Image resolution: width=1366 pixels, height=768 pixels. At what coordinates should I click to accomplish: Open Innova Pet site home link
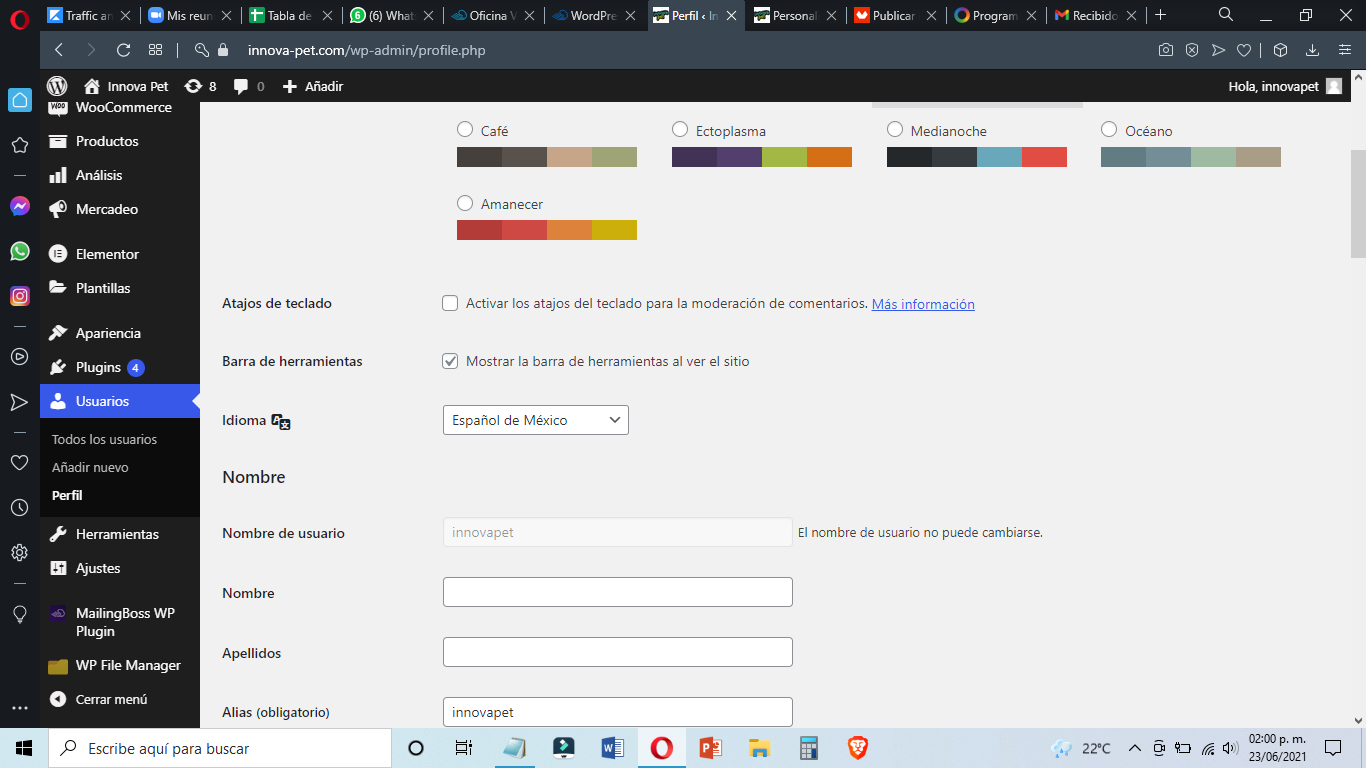[x=126, y=86]
